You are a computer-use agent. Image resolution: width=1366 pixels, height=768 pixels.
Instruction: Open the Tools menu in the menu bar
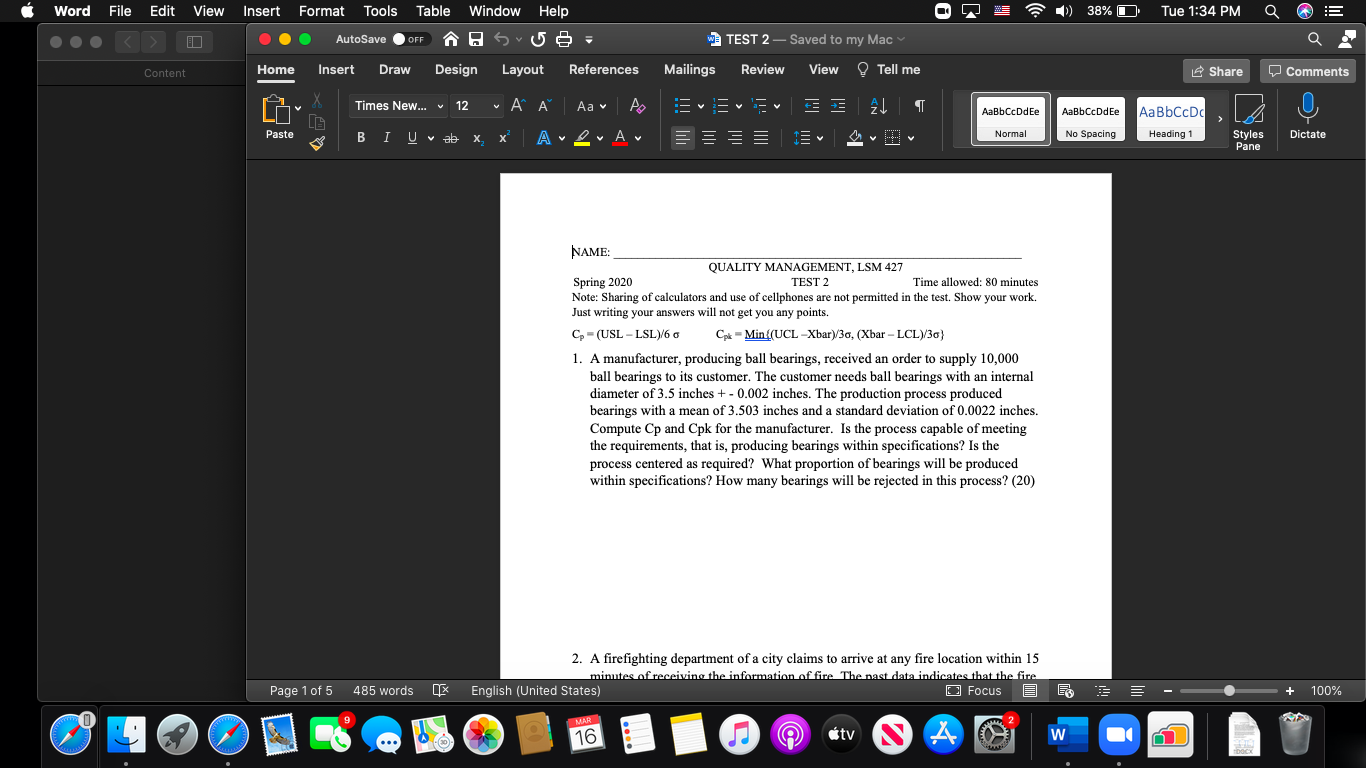379,11
